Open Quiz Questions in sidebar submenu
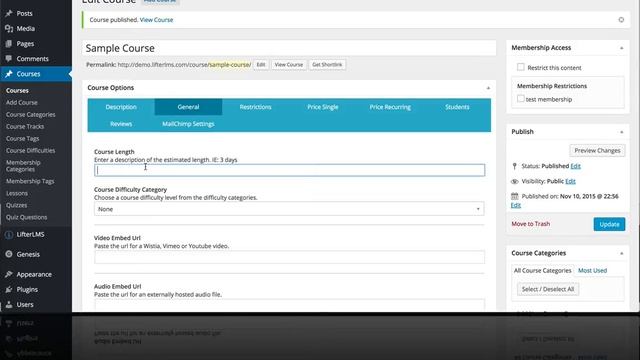Viewport: 640px width, 360px height. point(27,218)
